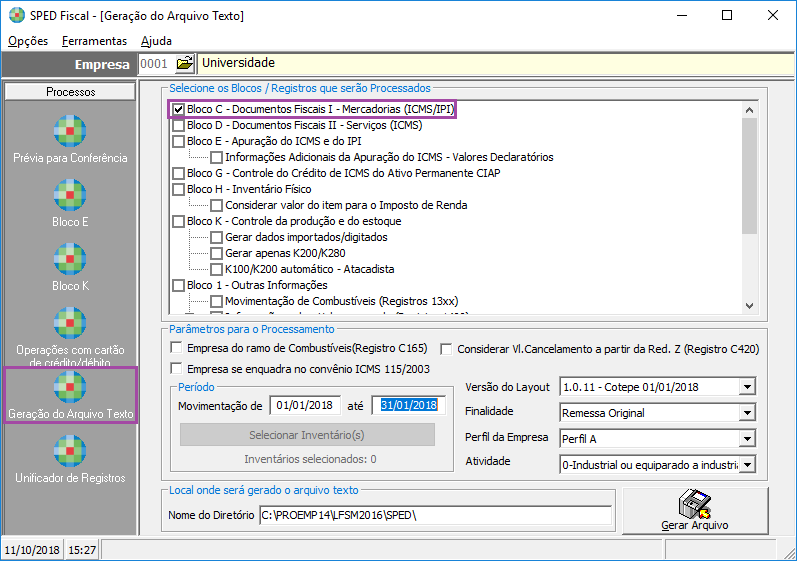The image size is (797, 561).
Task: Check Bloco H - Inventário Físico
Action: pyautogui.click(x=178, y=189)
